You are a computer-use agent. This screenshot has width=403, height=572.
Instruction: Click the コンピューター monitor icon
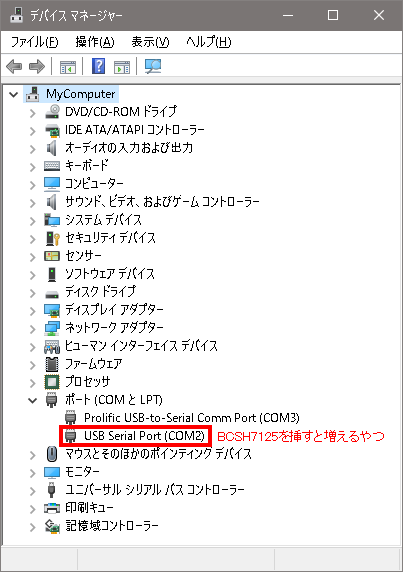[x=52, y=184]
